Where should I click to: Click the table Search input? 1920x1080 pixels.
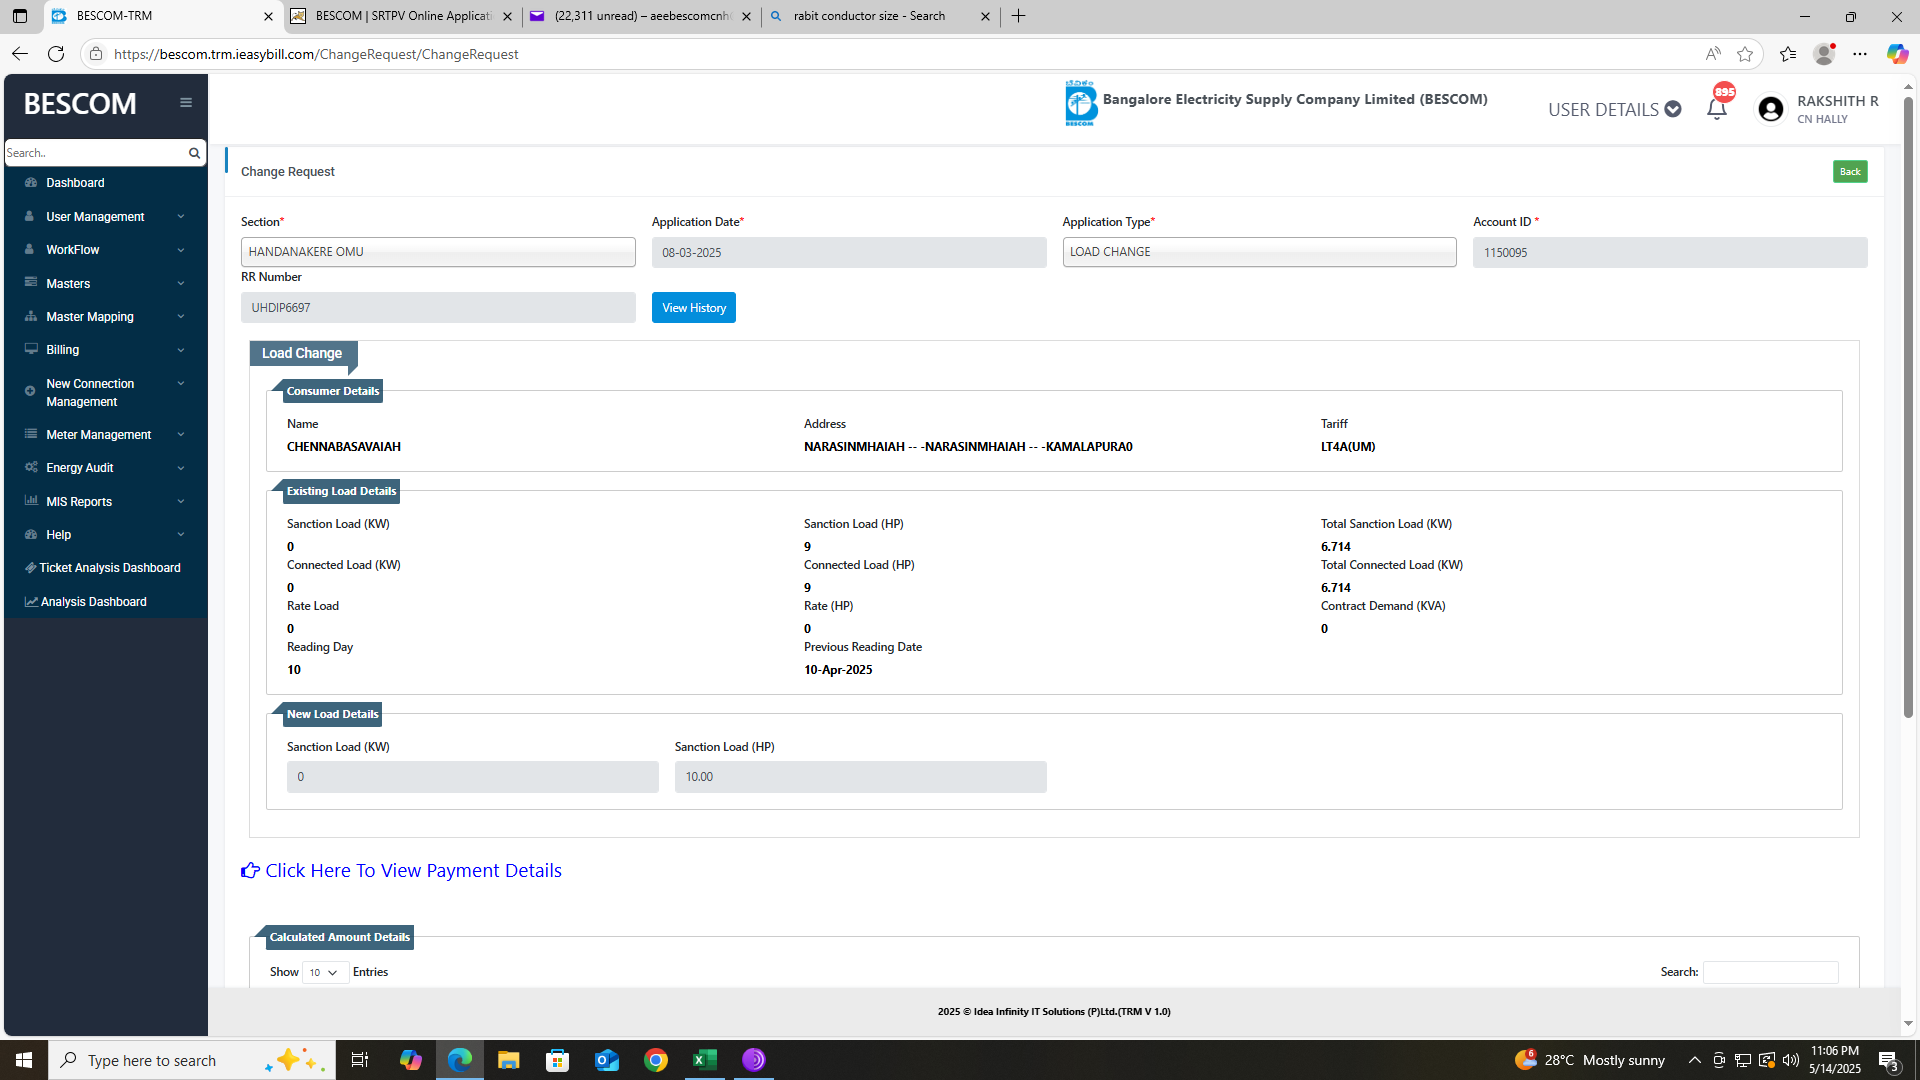(x=1770, y=972)
